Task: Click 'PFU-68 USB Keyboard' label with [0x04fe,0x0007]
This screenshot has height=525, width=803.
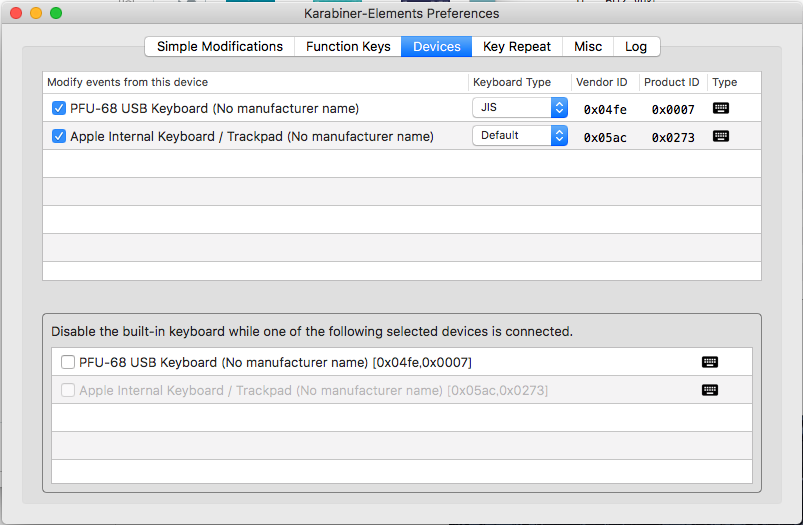Action: 276,363
